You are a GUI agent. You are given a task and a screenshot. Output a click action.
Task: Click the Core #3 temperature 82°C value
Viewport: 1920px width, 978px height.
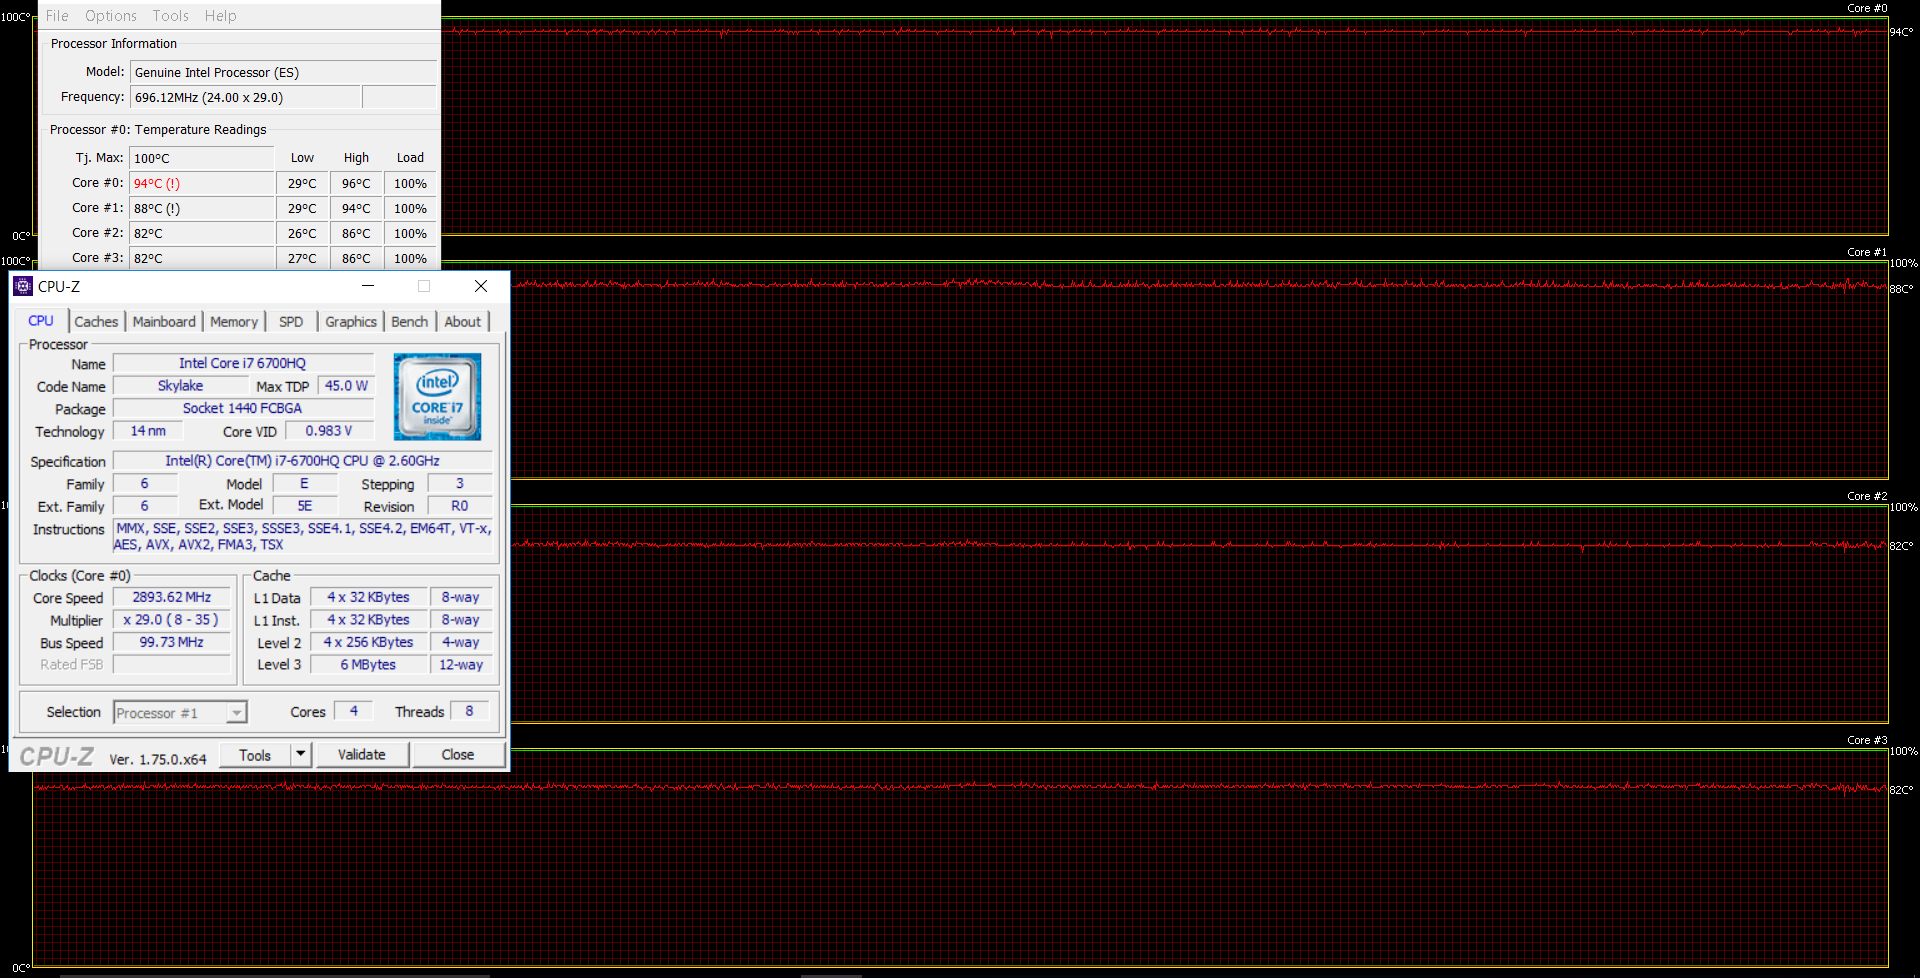(202, 258)
